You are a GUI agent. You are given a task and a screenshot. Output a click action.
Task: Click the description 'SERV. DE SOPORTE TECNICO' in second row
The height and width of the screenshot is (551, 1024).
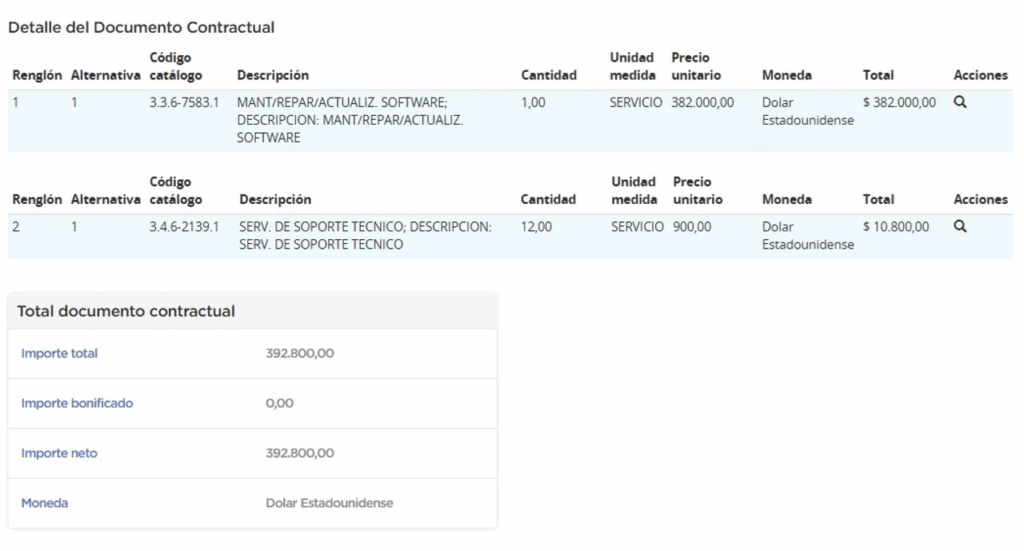tap(365, 235)
